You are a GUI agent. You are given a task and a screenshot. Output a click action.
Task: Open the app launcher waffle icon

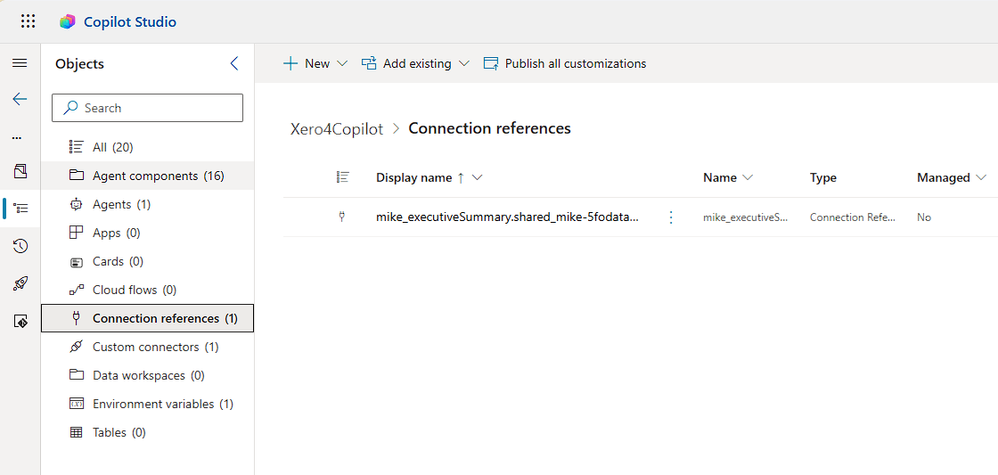click(x=28, y=21)
